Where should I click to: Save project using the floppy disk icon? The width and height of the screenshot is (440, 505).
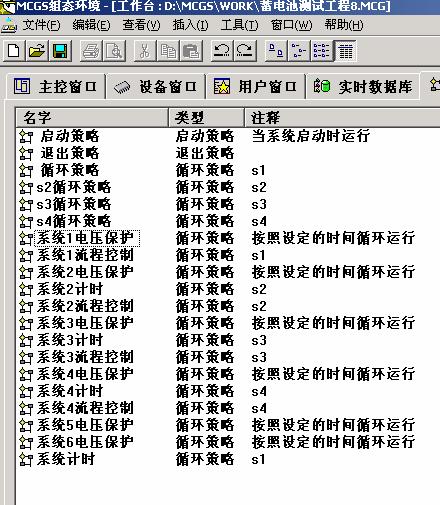click(x=60, y=51)
